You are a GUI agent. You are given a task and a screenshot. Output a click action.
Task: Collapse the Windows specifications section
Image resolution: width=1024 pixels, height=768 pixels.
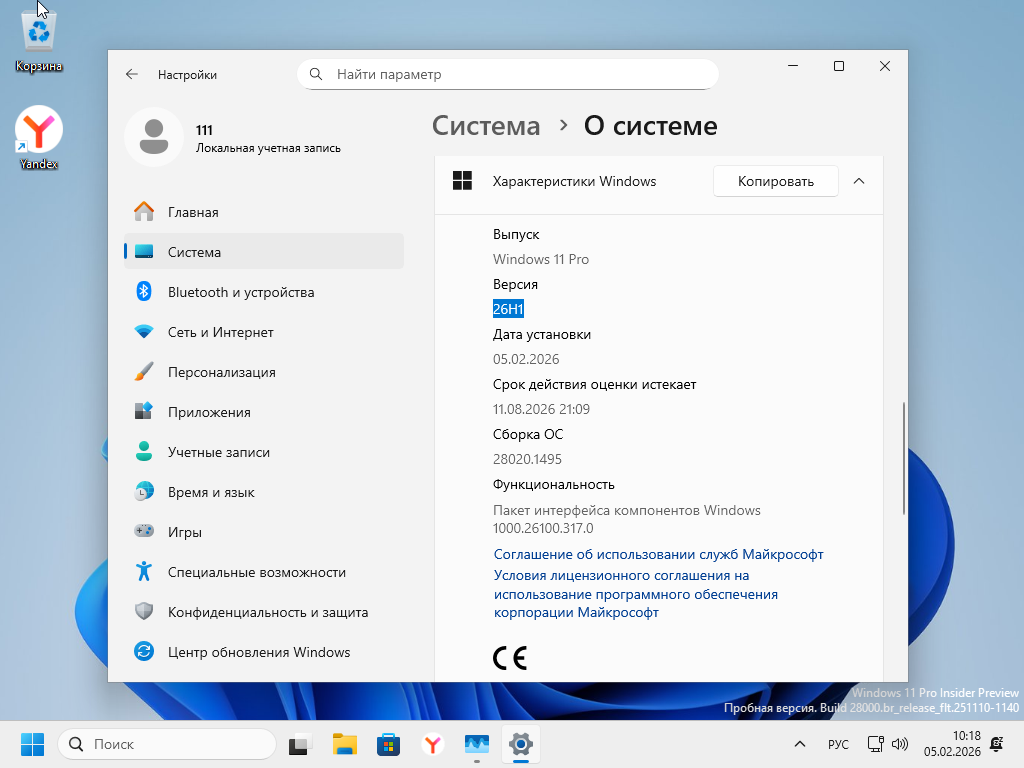(x=858, y=181)
